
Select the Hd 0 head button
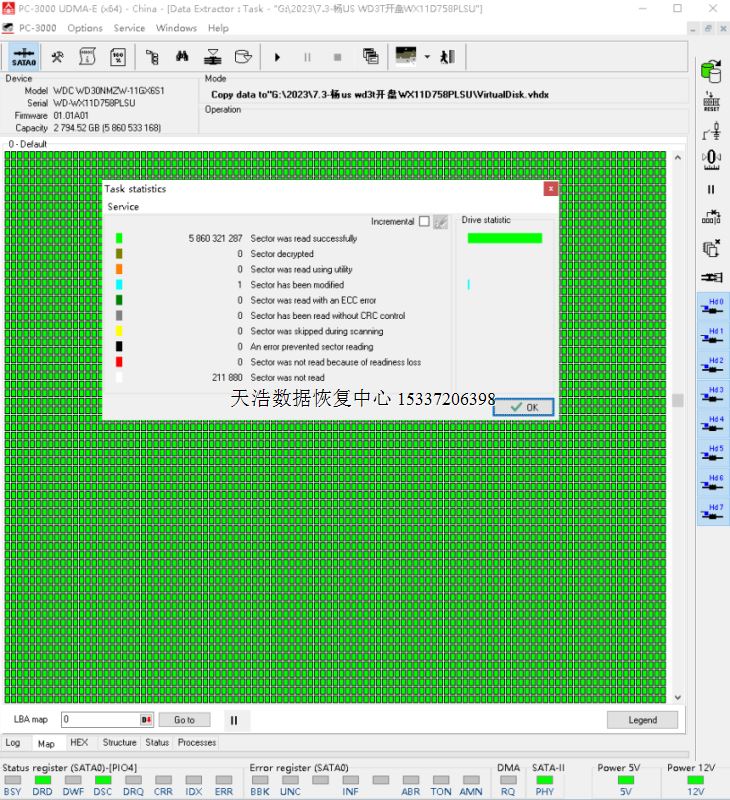point(711,305)
